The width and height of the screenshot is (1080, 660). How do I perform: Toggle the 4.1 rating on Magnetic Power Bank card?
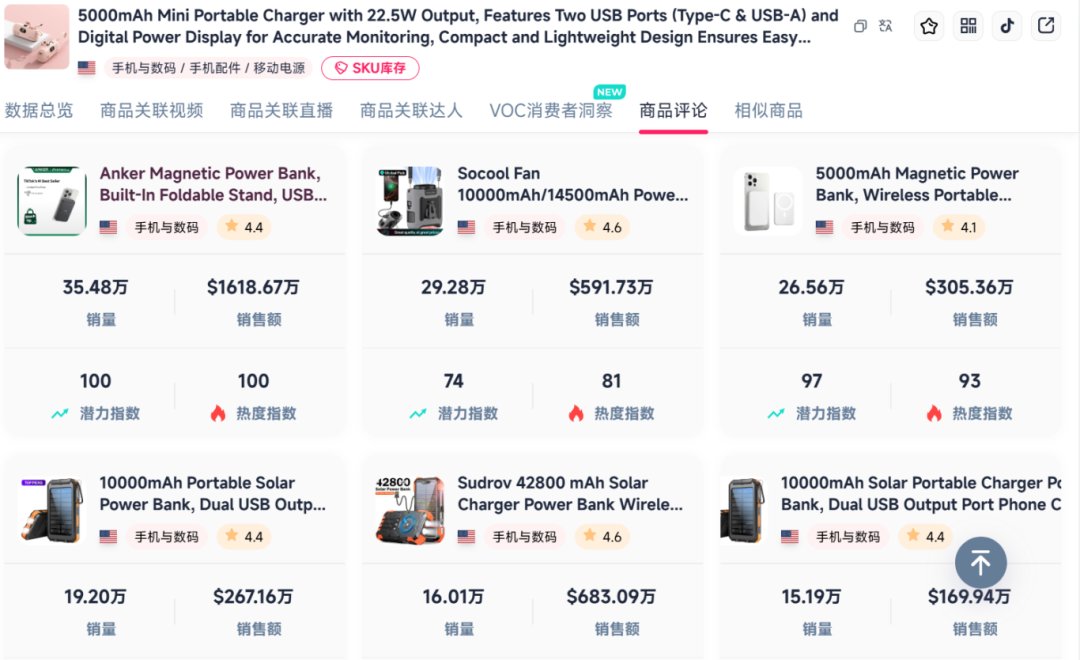[x=958, y=227]
